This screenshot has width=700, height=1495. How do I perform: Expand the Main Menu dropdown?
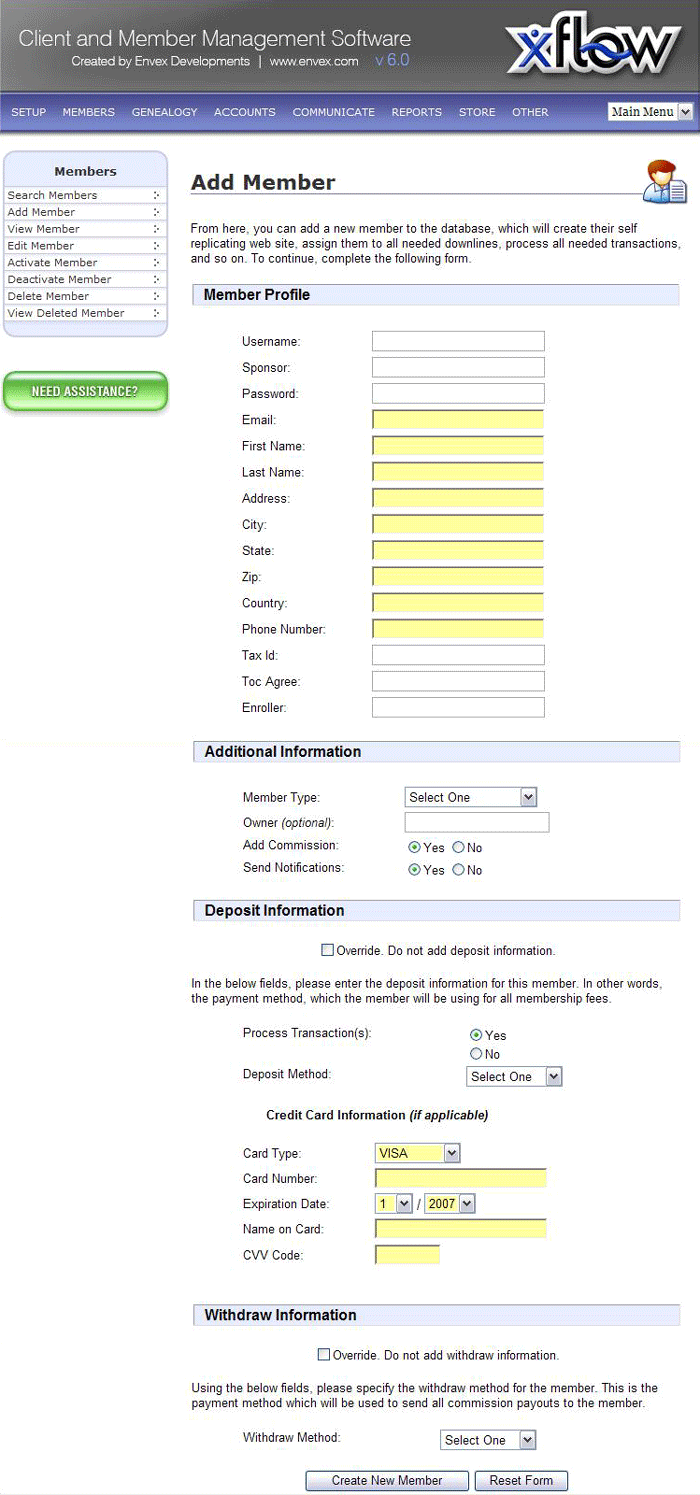(650, 112)
